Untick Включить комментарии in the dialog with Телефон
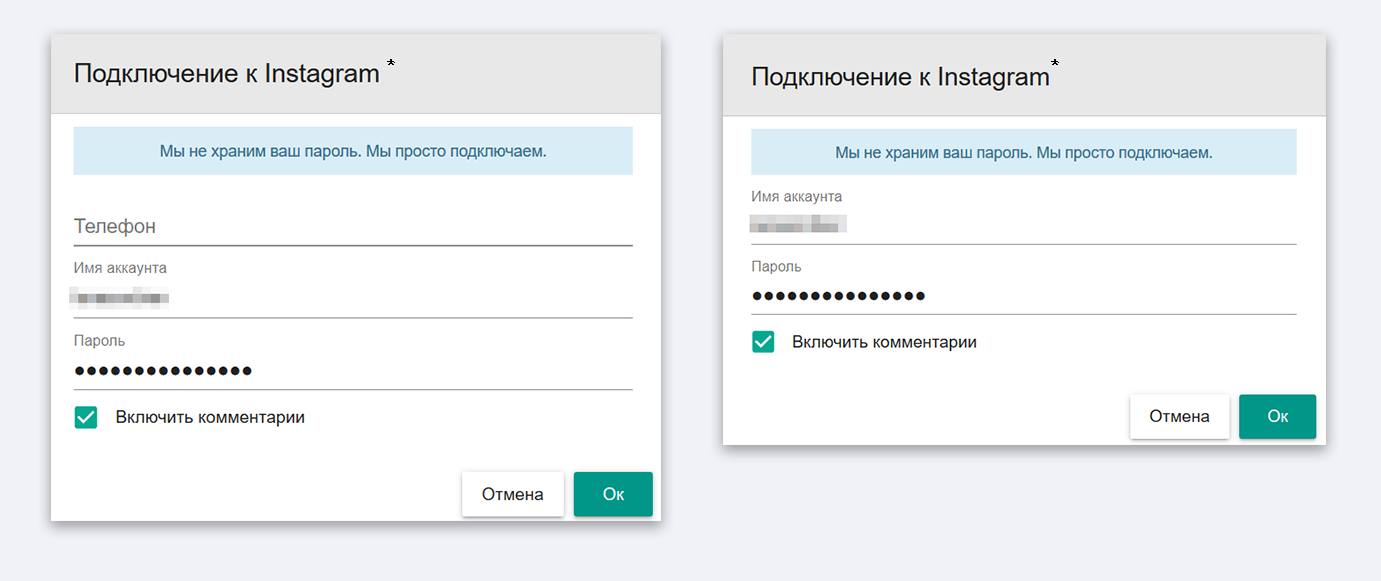 pos(86,417)
